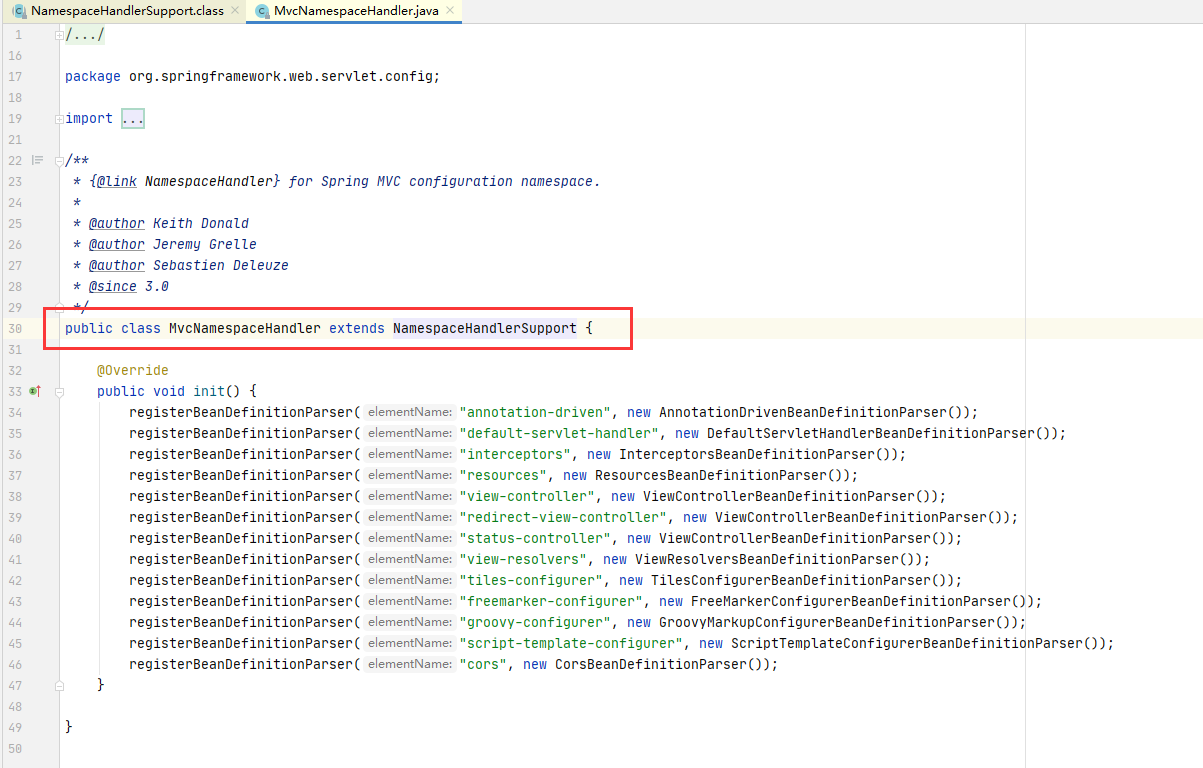Click the "default-servlet-handler" string
The image size is (1203, 768).
coord(559,433)
